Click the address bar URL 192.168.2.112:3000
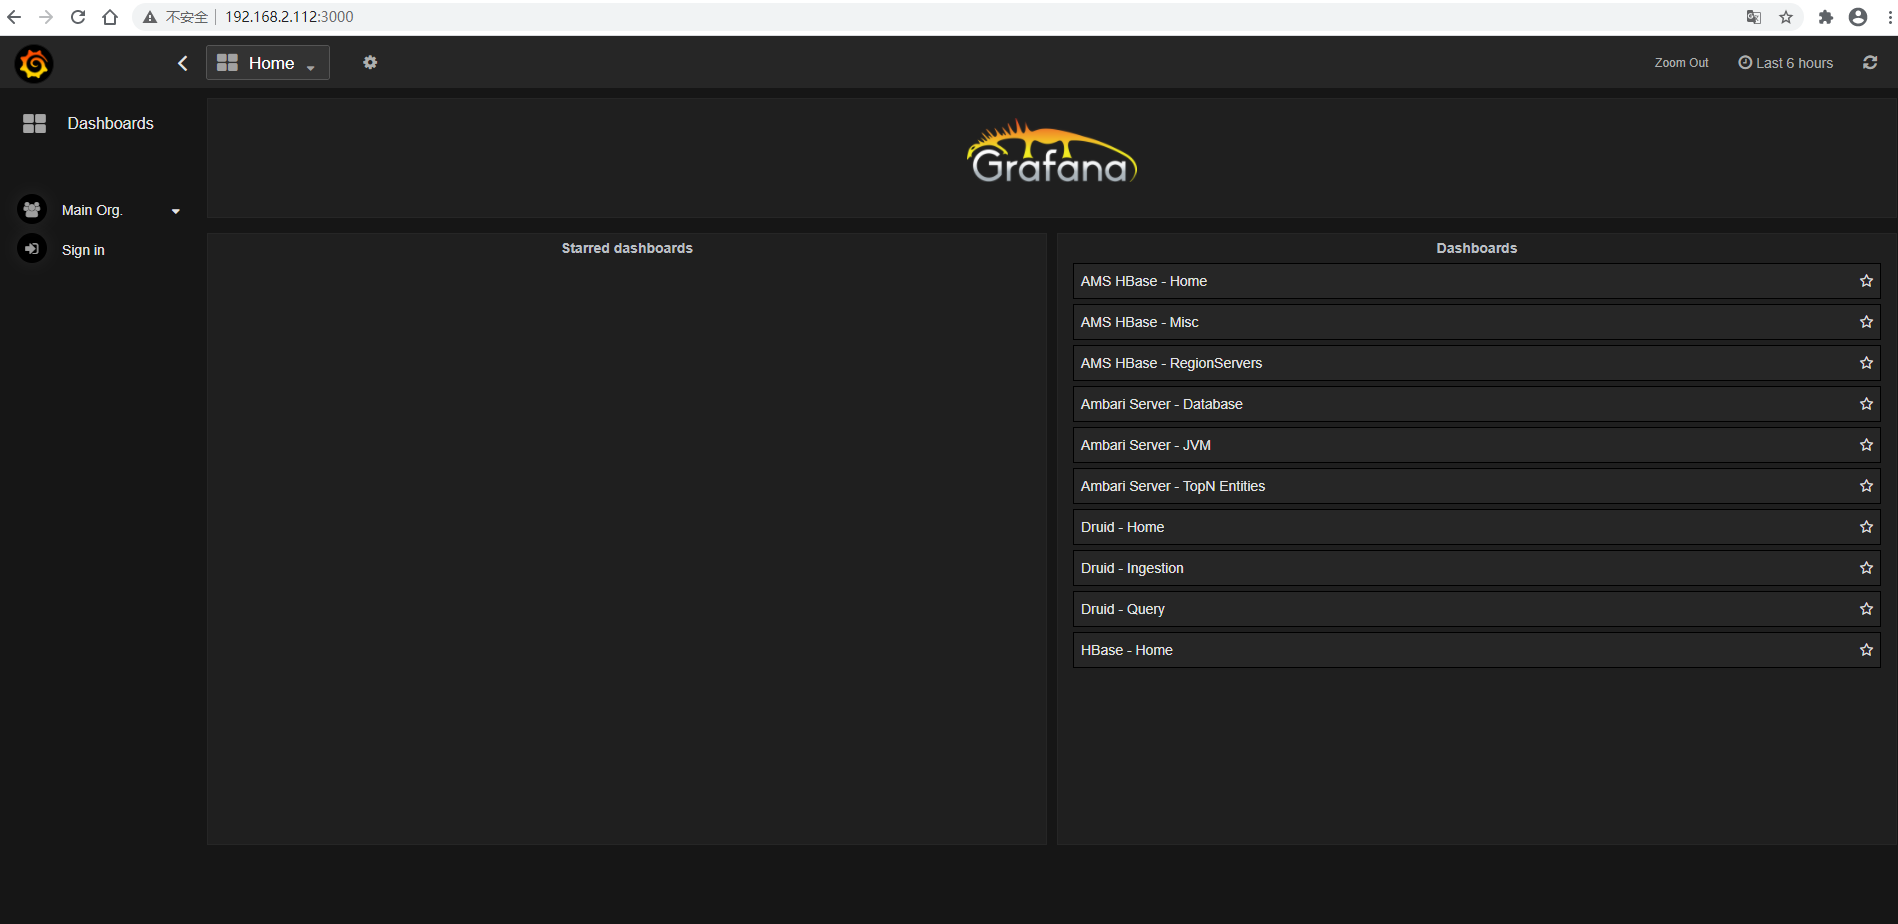Screen dimensions: 1898x924 (289, 17)
